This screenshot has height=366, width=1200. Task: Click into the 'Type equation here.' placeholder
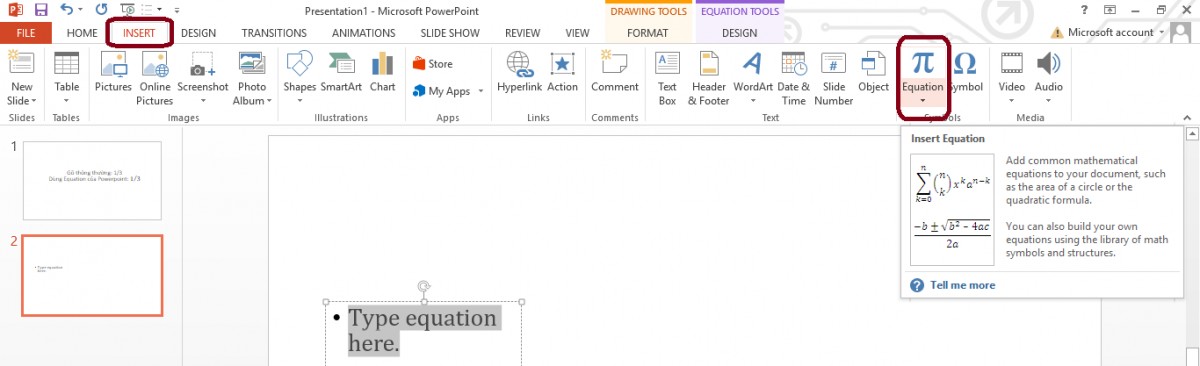[423, 331]
